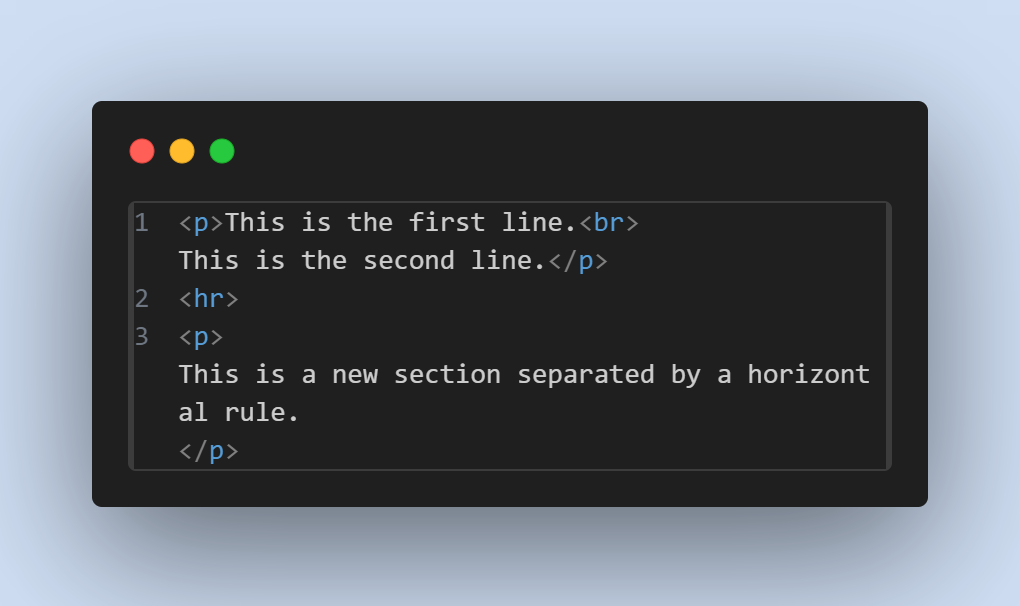Screen dimensions: 1020x606
Task: Click the word 'new' in the code
Action: pos(355,375)
